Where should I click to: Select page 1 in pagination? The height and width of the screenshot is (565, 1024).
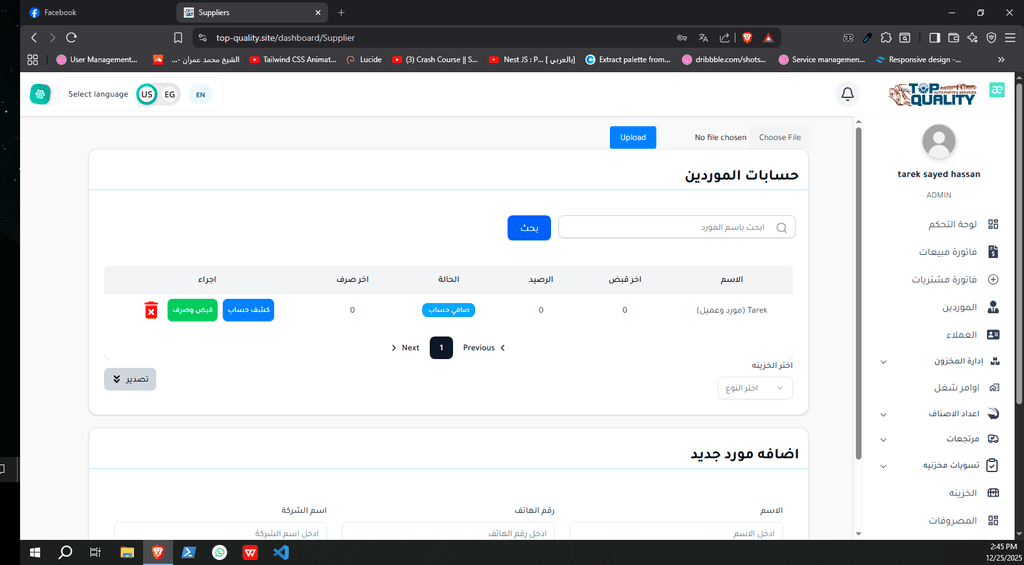pos(441,347)
